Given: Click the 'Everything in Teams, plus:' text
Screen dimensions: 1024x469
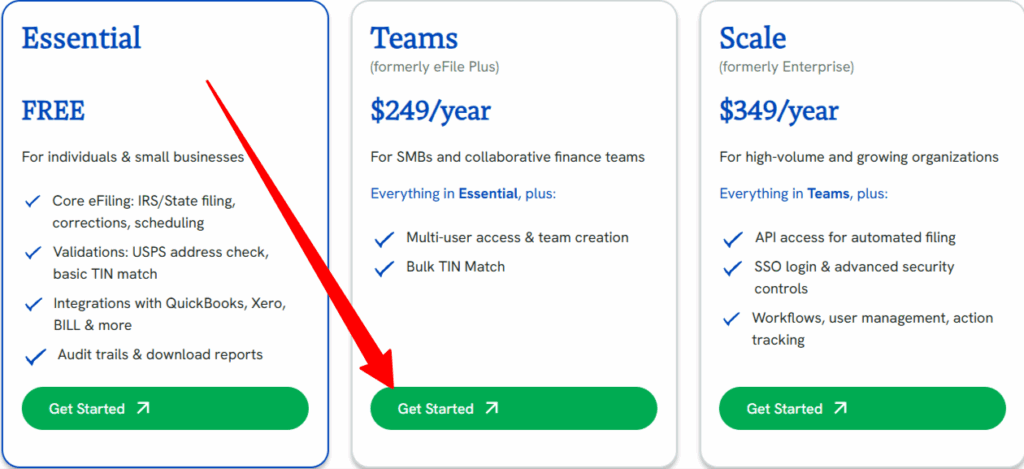Looking at the screenshot, I should click(x=804, y=194).
